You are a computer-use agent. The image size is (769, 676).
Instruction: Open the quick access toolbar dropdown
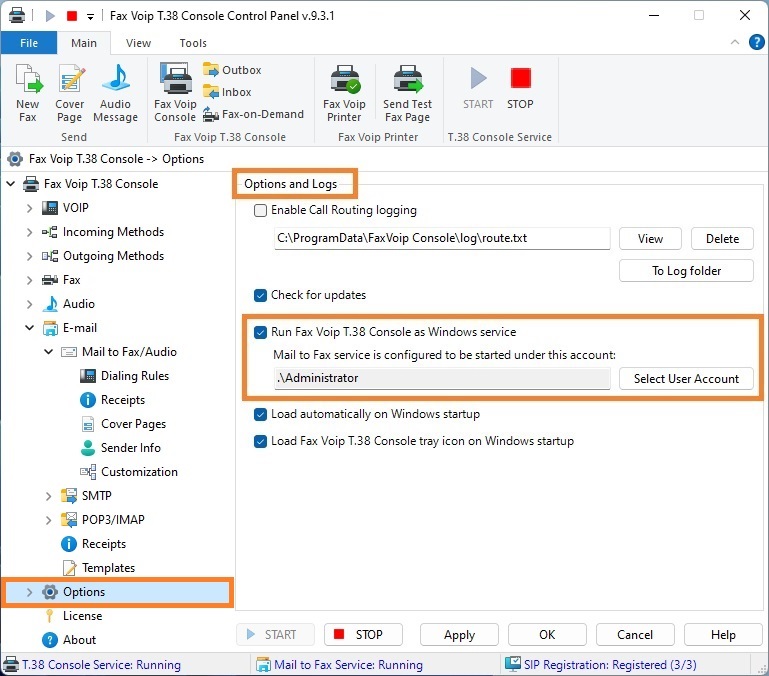91,17
